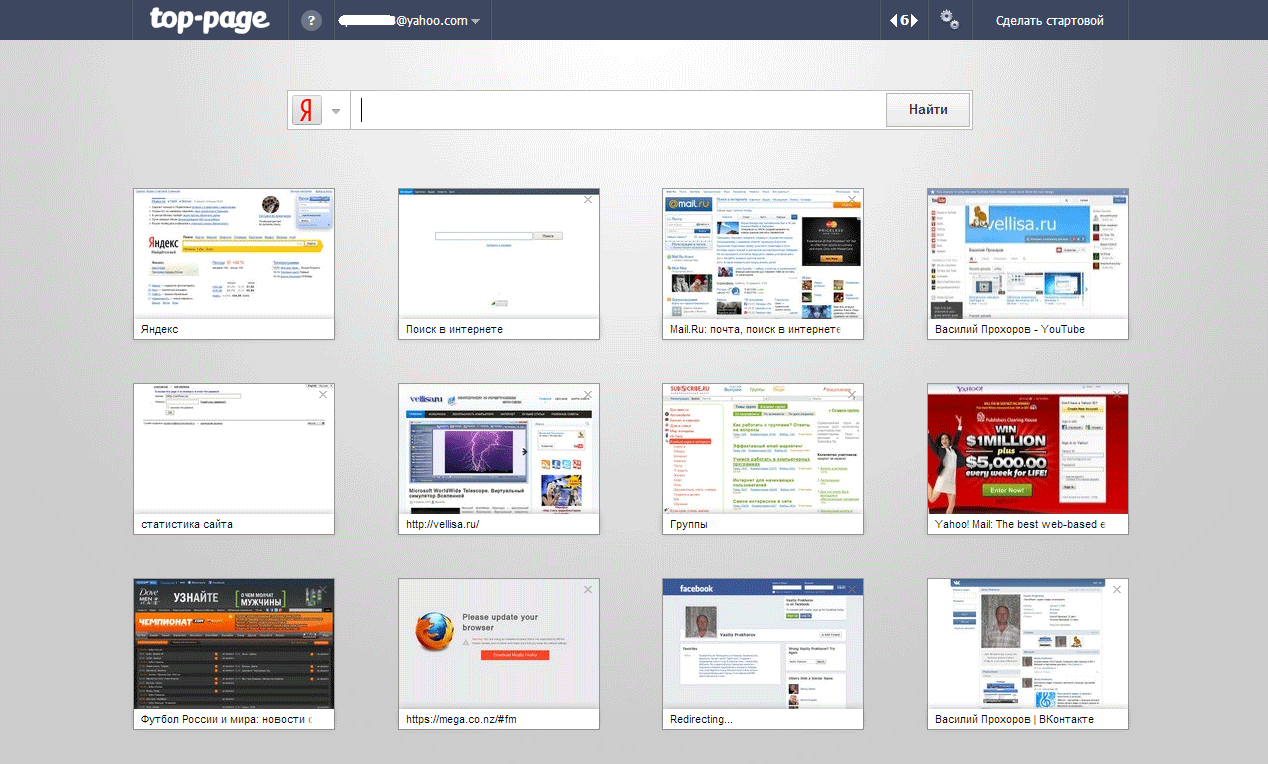Decrease tile count with left arrow
This screenshot has width=1268, height=764.
(x=894, y=21)
